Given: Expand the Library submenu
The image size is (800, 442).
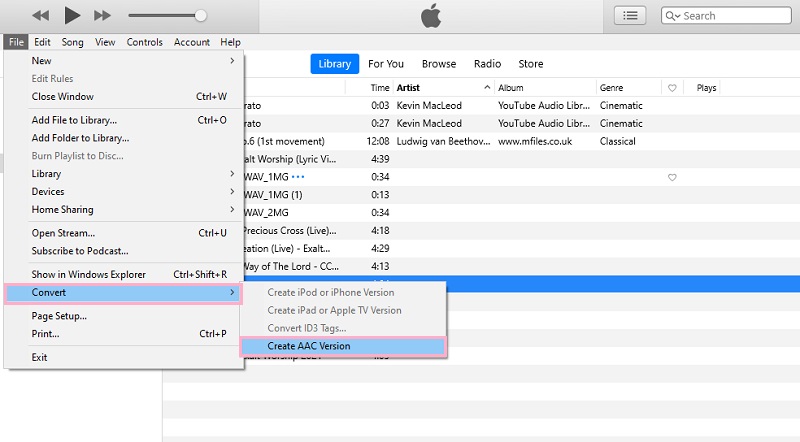Looking at the screenshot, I should point(123,174).
